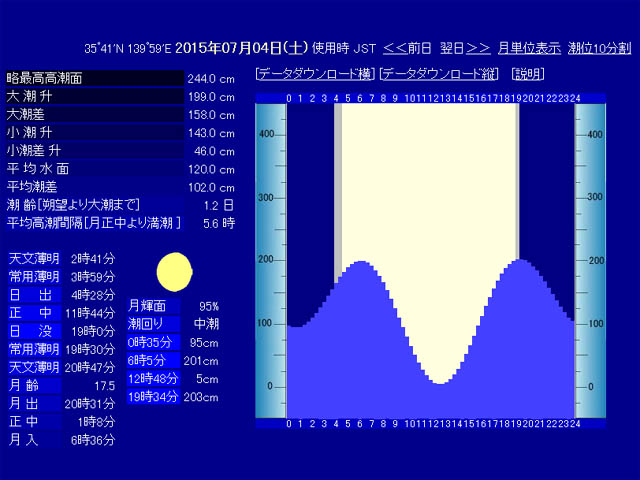This screenshot has height=480, width=640.
Task: Select the 月齢 moon age label
Action: point(34,385)
